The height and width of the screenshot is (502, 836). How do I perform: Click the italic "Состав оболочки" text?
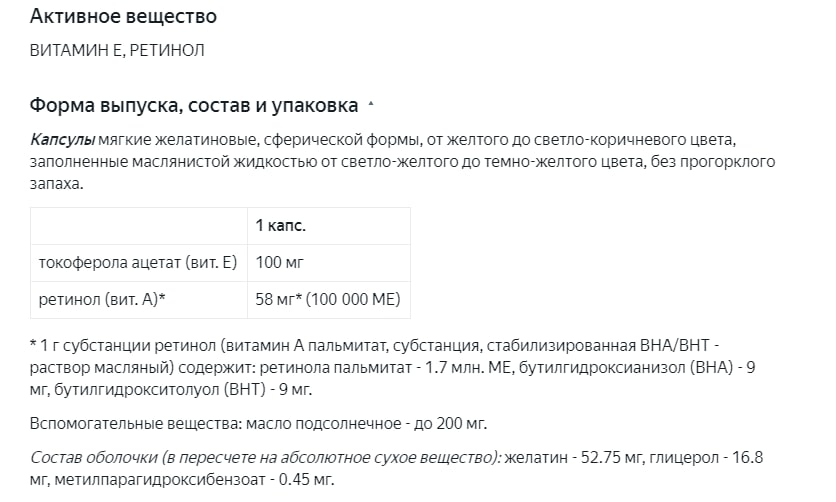[x=94, y=458]
